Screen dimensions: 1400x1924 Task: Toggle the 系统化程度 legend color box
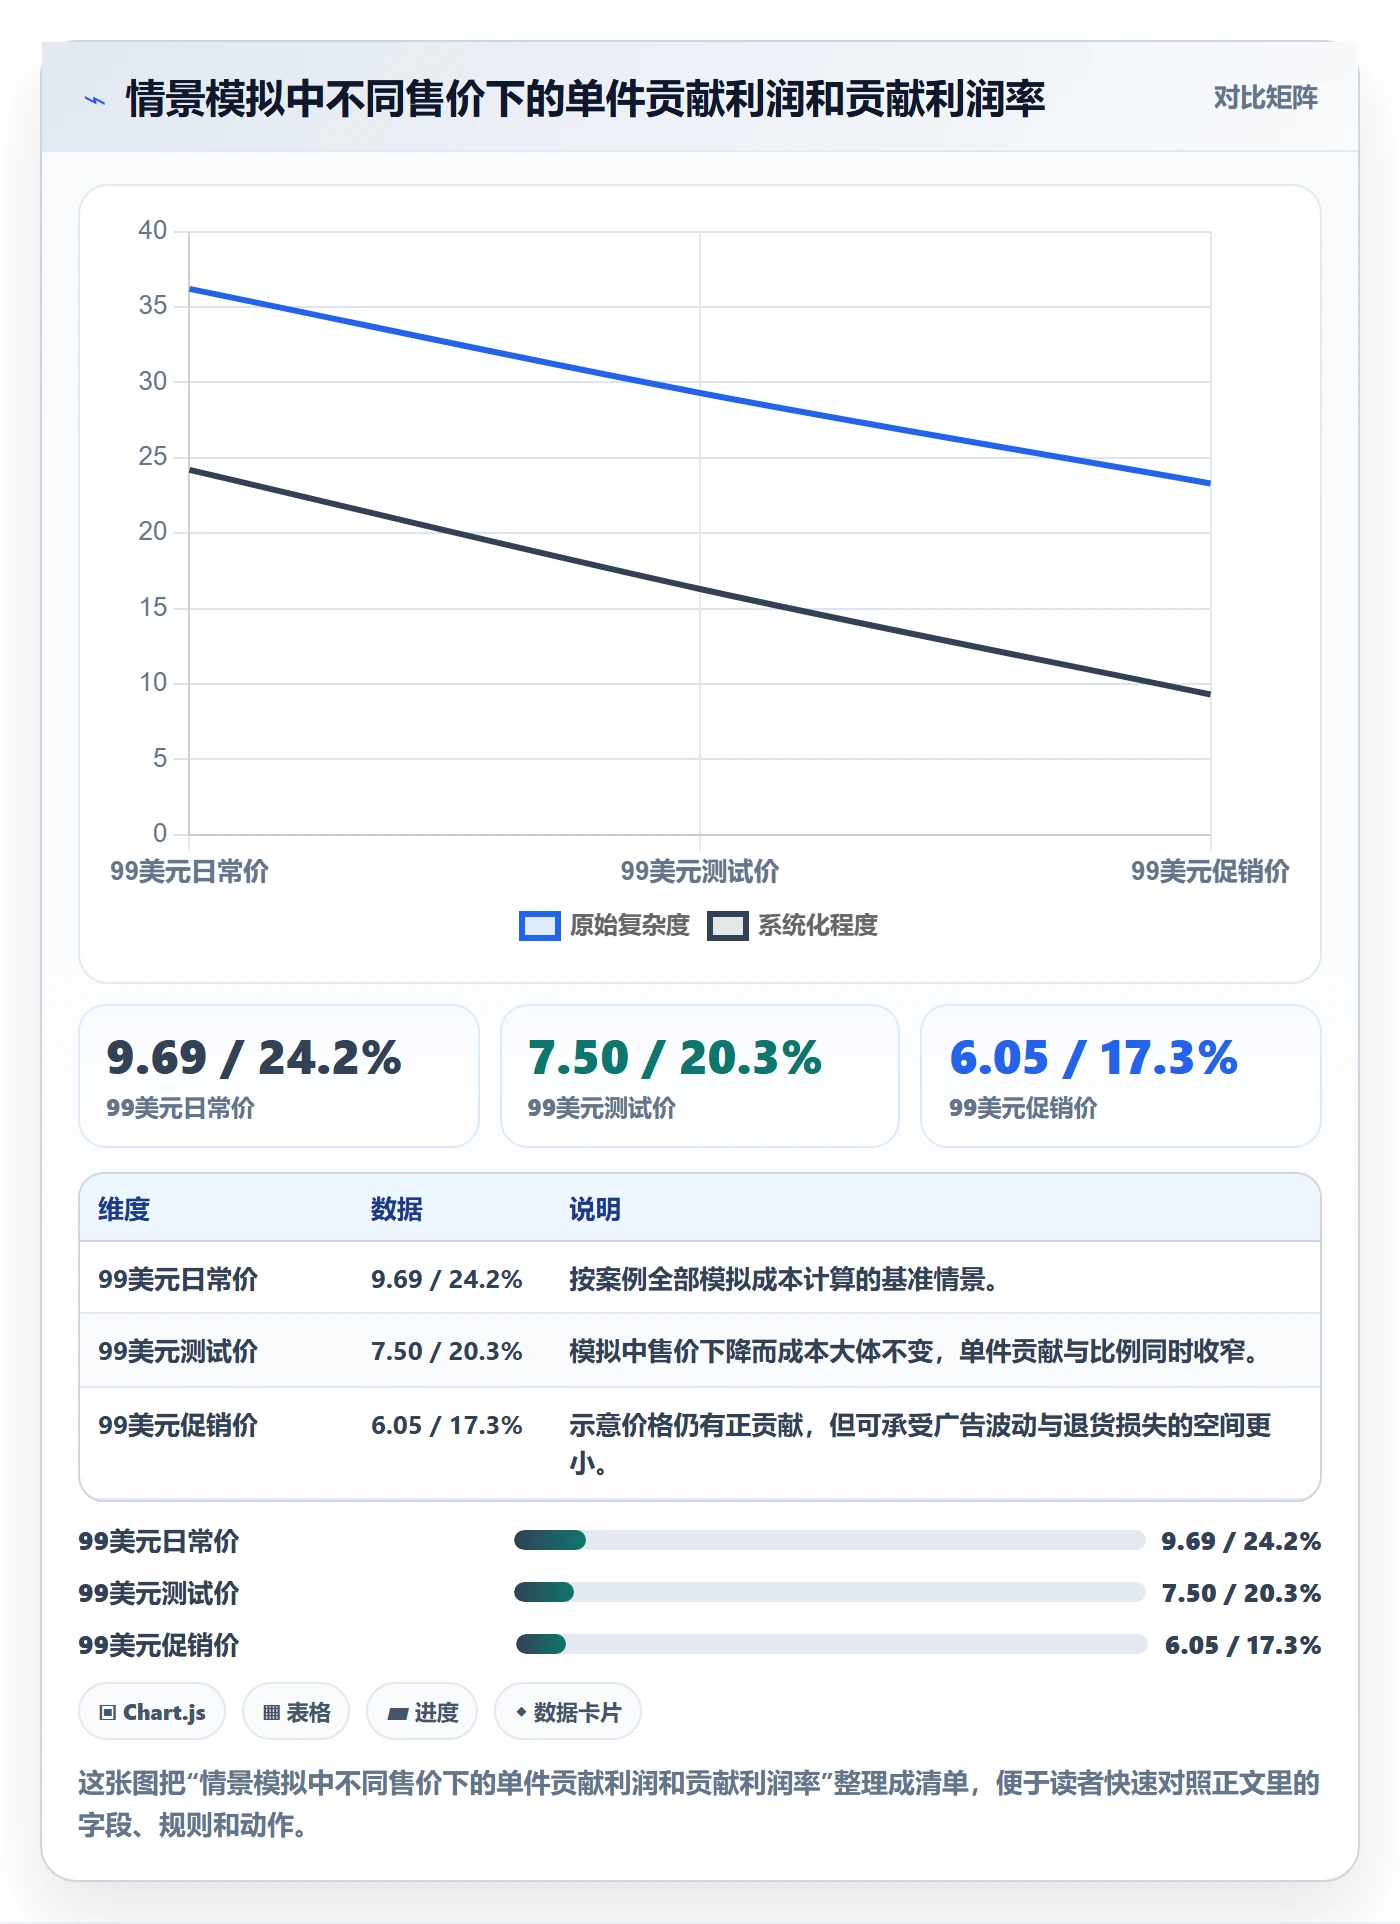coord(727,926)
